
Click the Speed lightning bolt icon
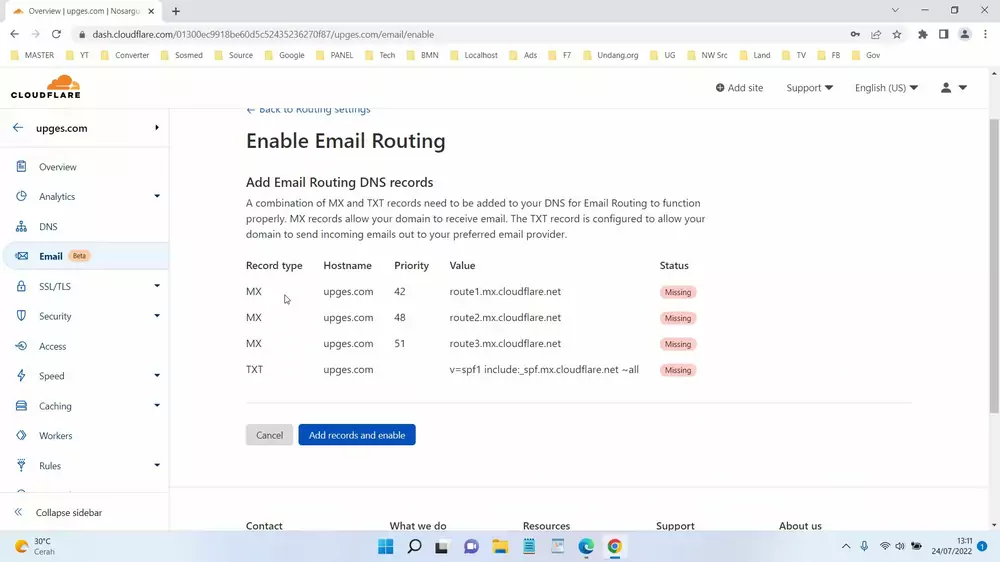tap(21, 376)
